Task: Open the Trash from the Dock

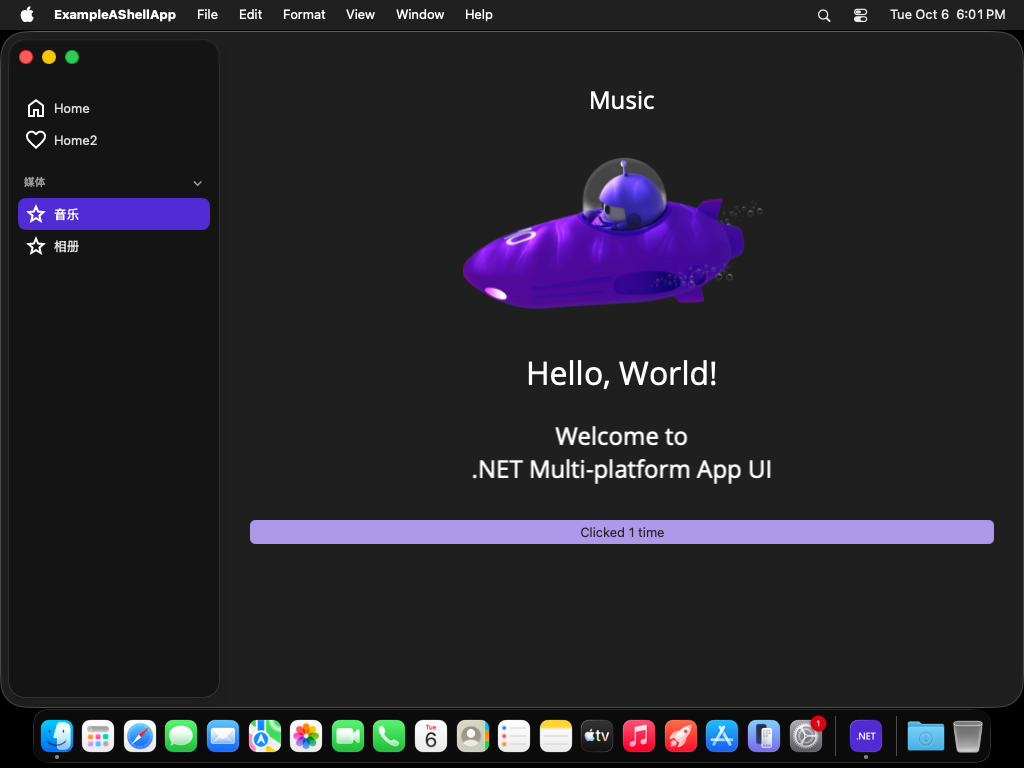Action: (x=967, y=736)
